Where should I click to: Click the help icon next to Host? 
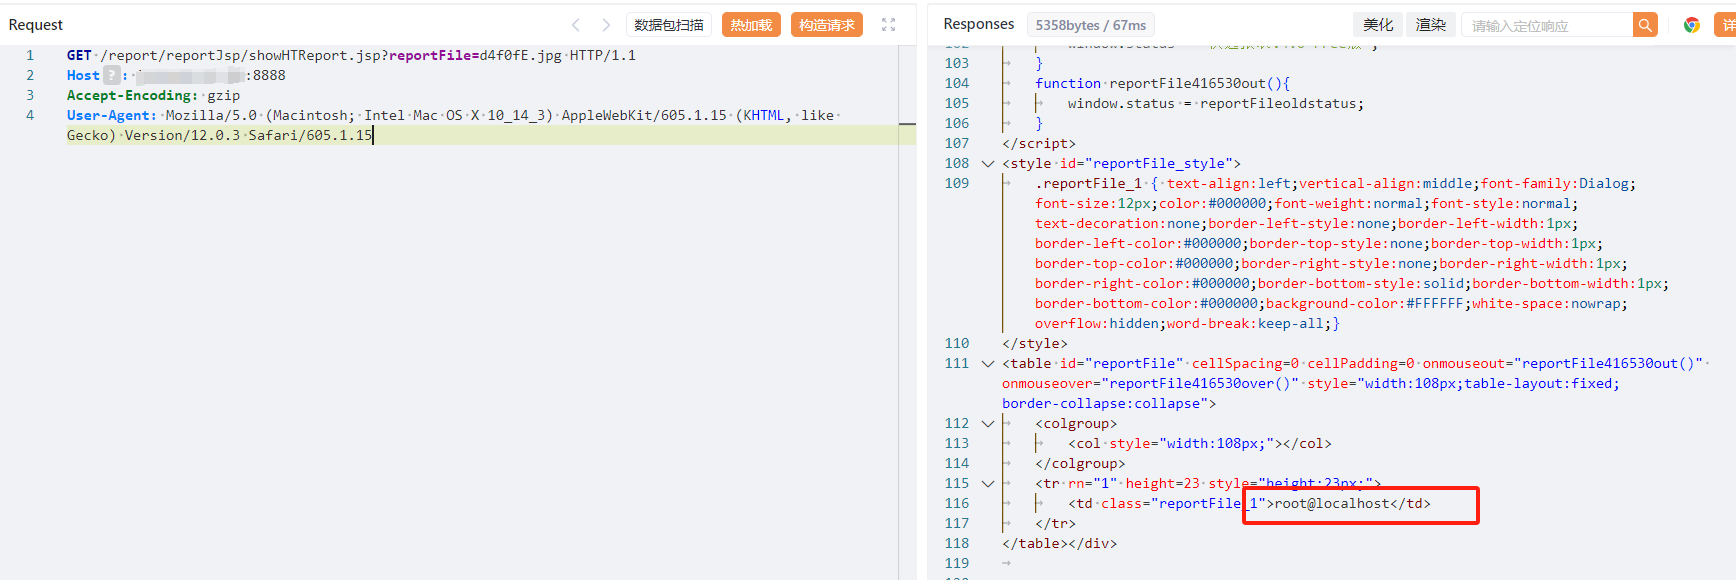click(x=112, y=75)
